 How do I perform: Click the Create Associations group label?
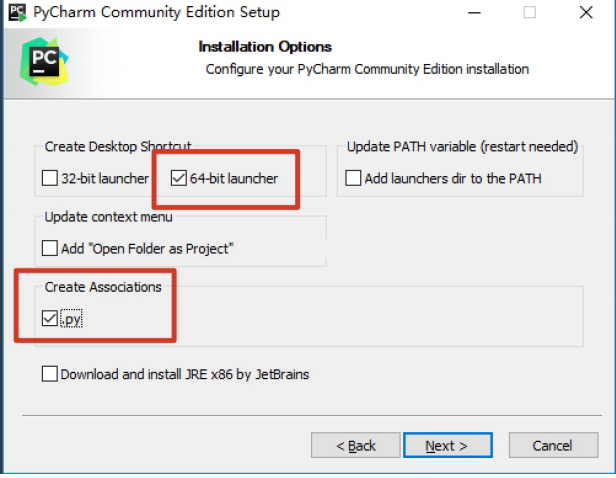pos(103,287)
